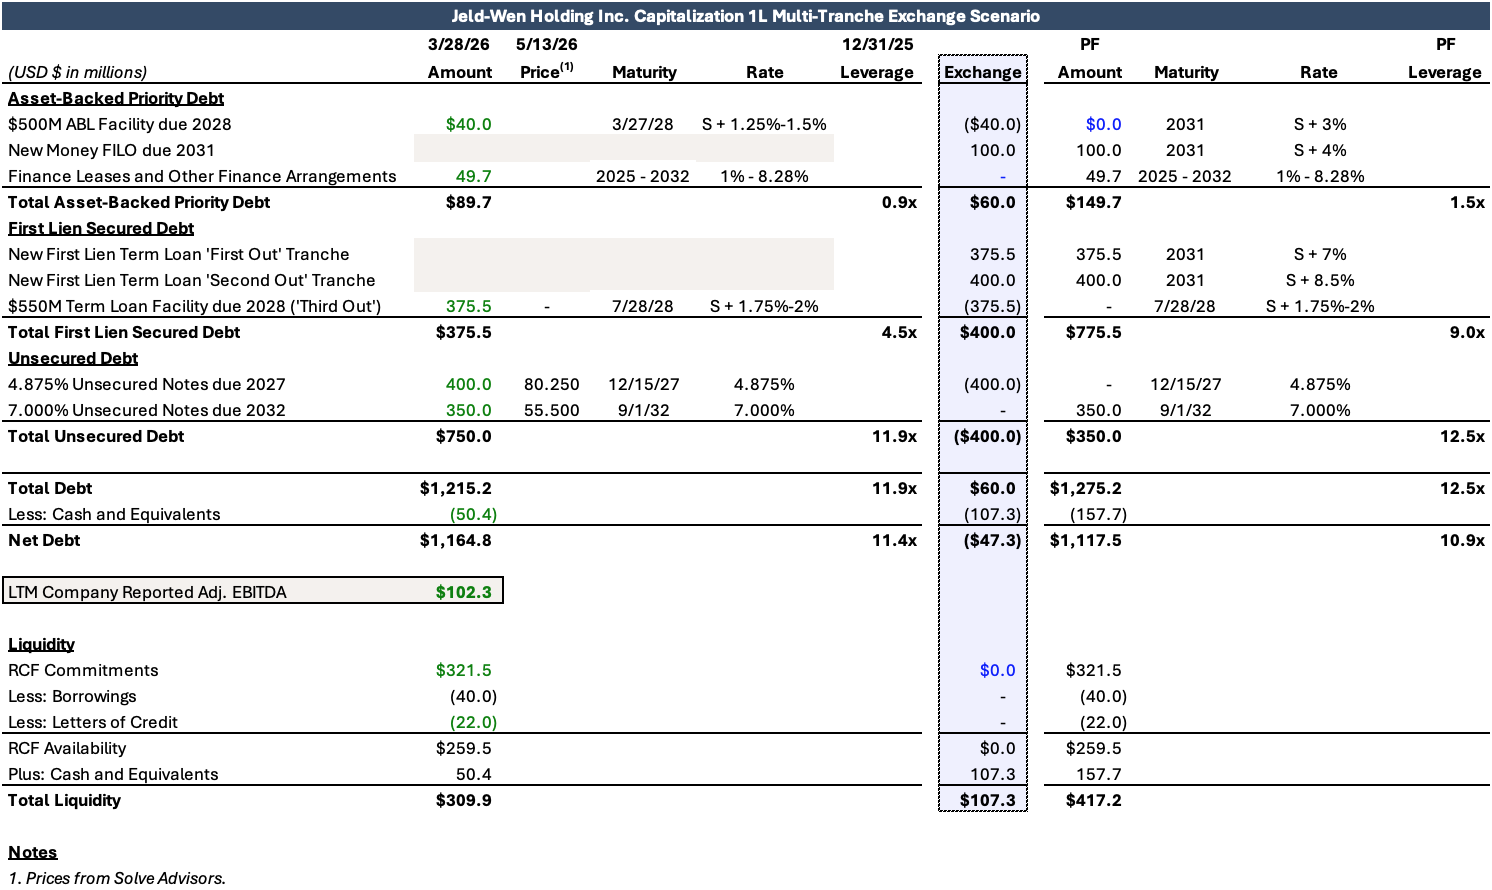Click the title bar Jeld-Wen Holding Inc. Capitalization

click(746, 16)
